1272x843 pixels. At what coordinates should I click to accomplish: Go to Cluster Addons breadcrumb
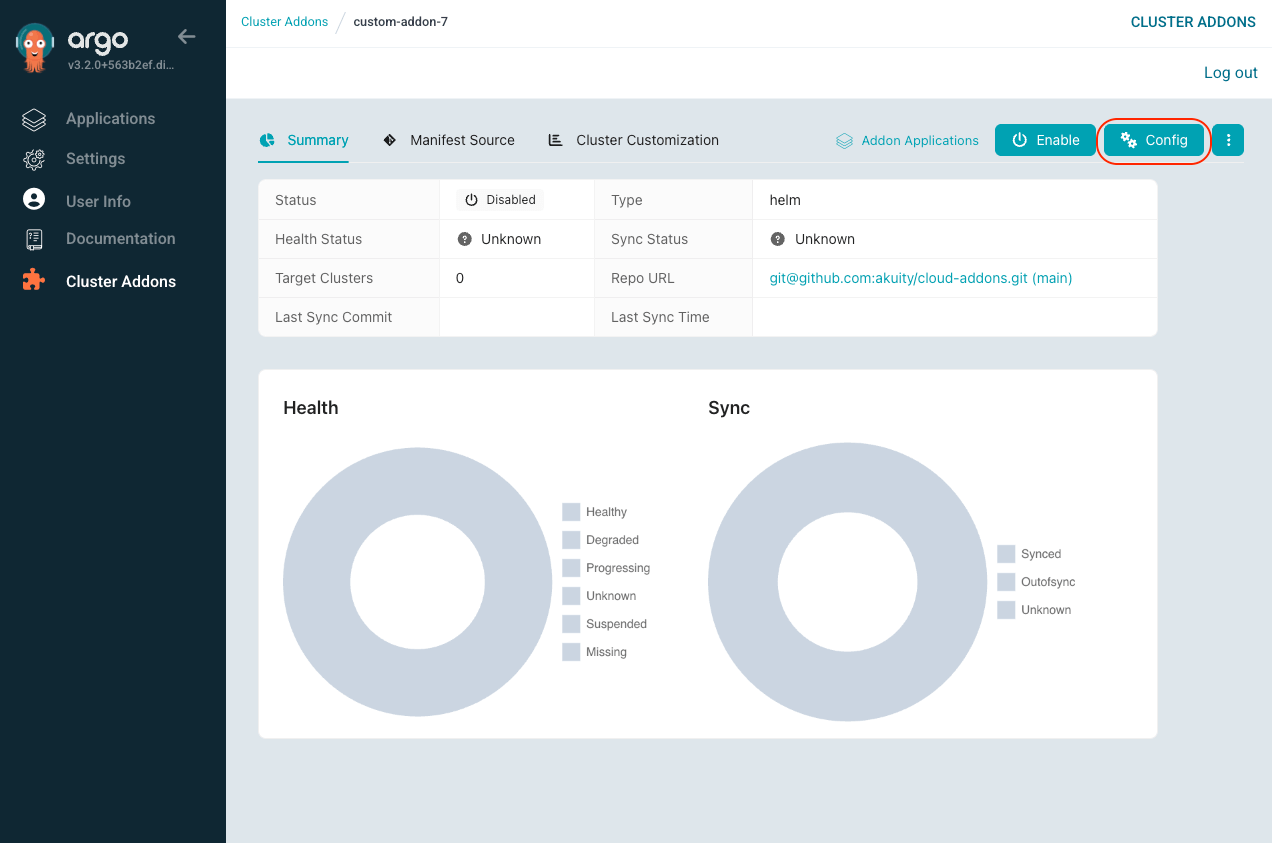pos(284,22)
